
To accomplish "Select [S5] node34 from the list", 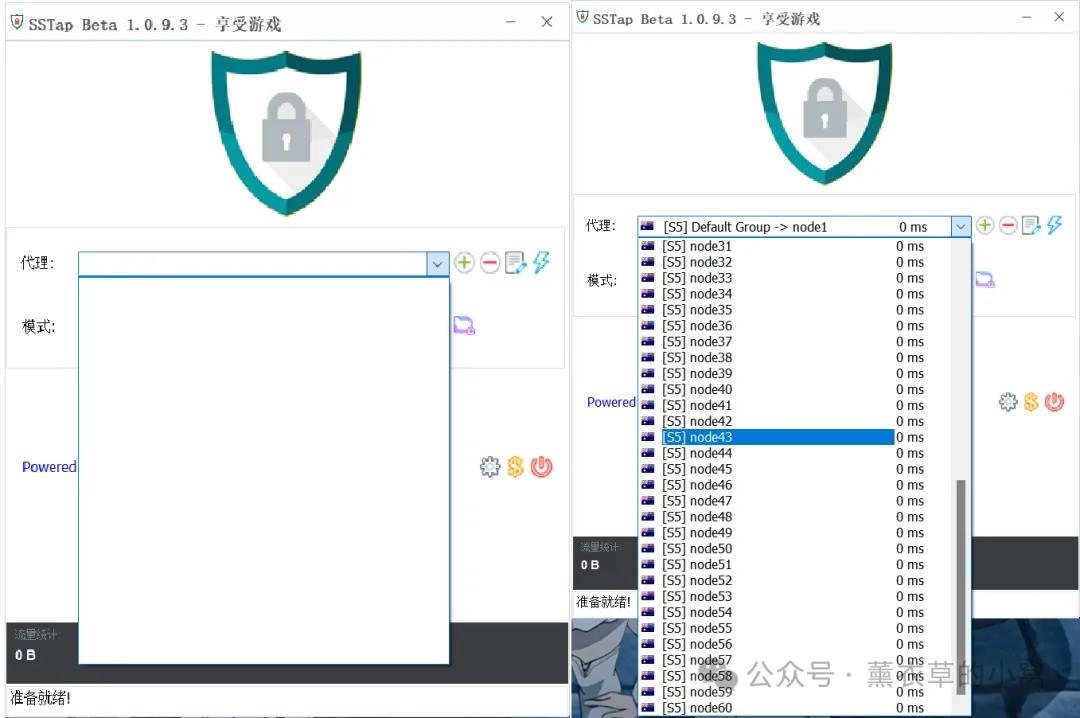I will (795, 294).
